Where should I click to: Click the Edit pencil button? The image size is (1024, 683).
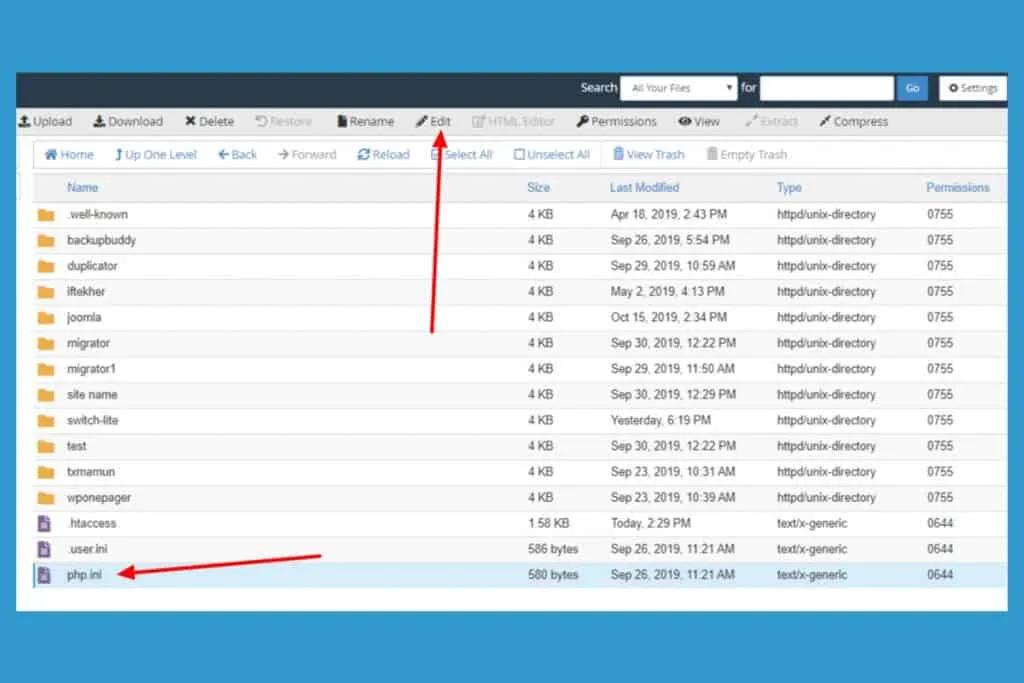coord(434,121)
